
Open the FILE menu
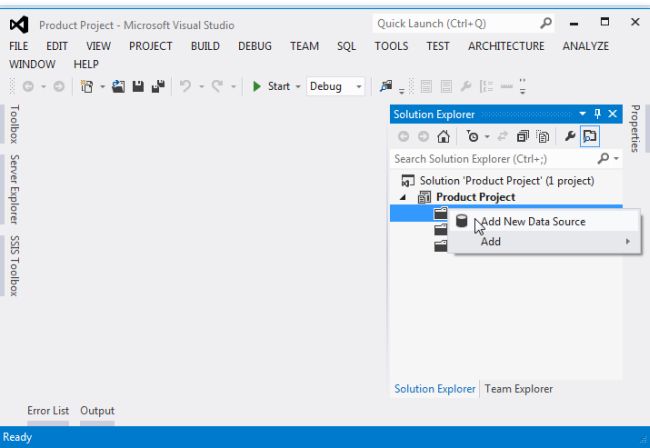click(19, 46)
